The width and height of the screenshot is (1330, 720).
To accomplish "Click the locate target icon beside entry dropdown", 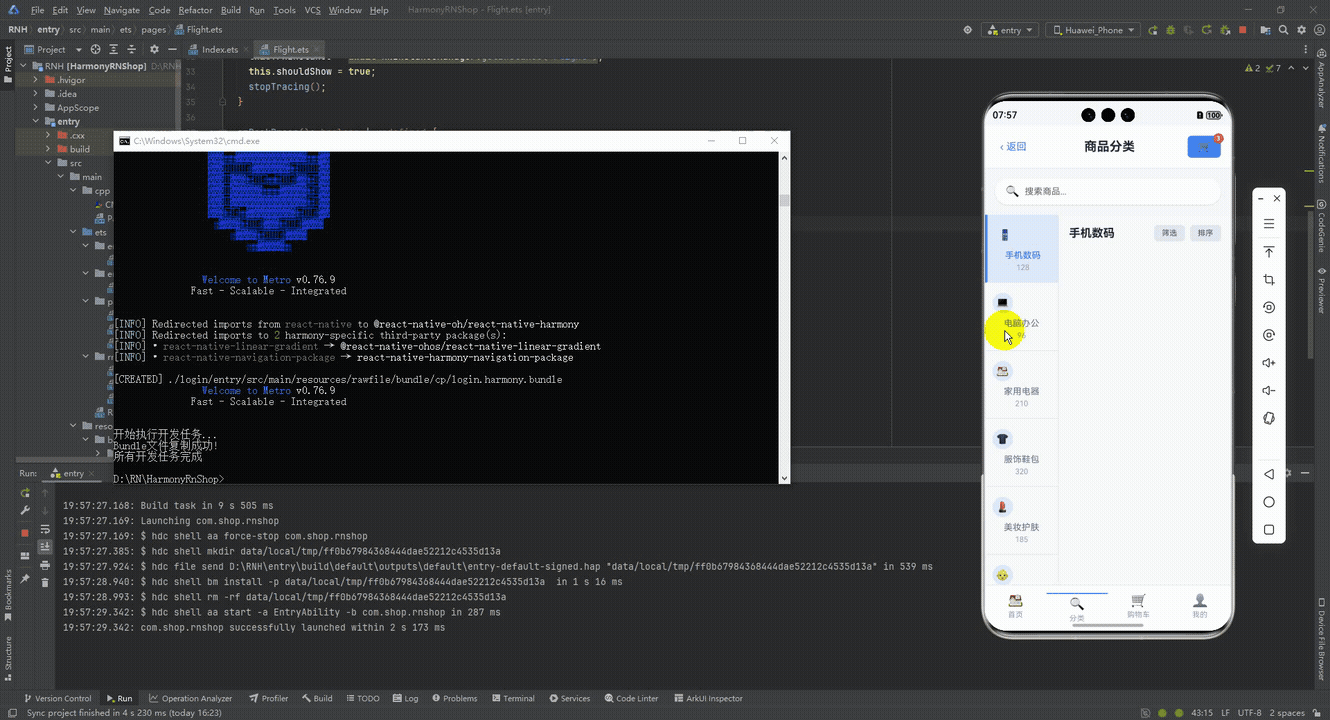I will 967,30.
